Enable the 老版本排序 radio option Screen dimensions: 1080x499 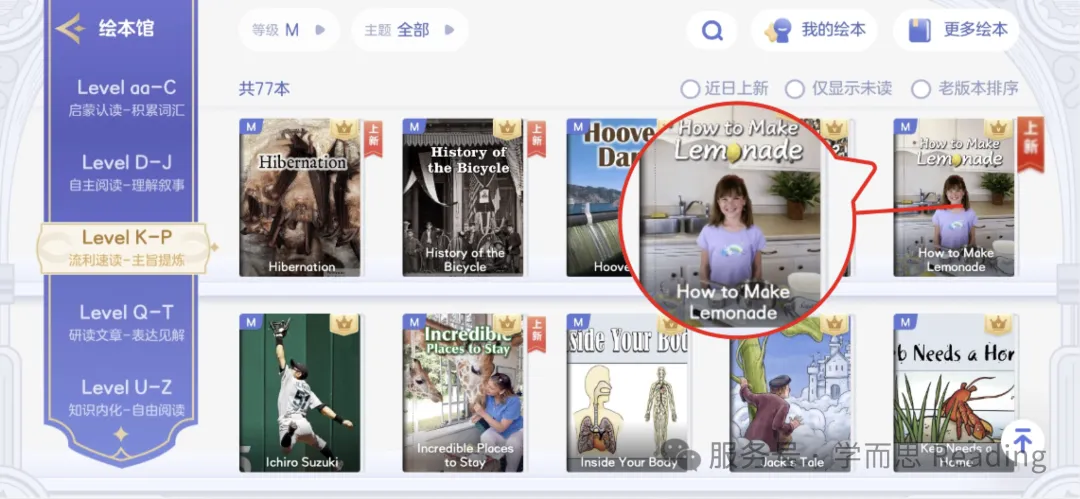pos(965,89)
